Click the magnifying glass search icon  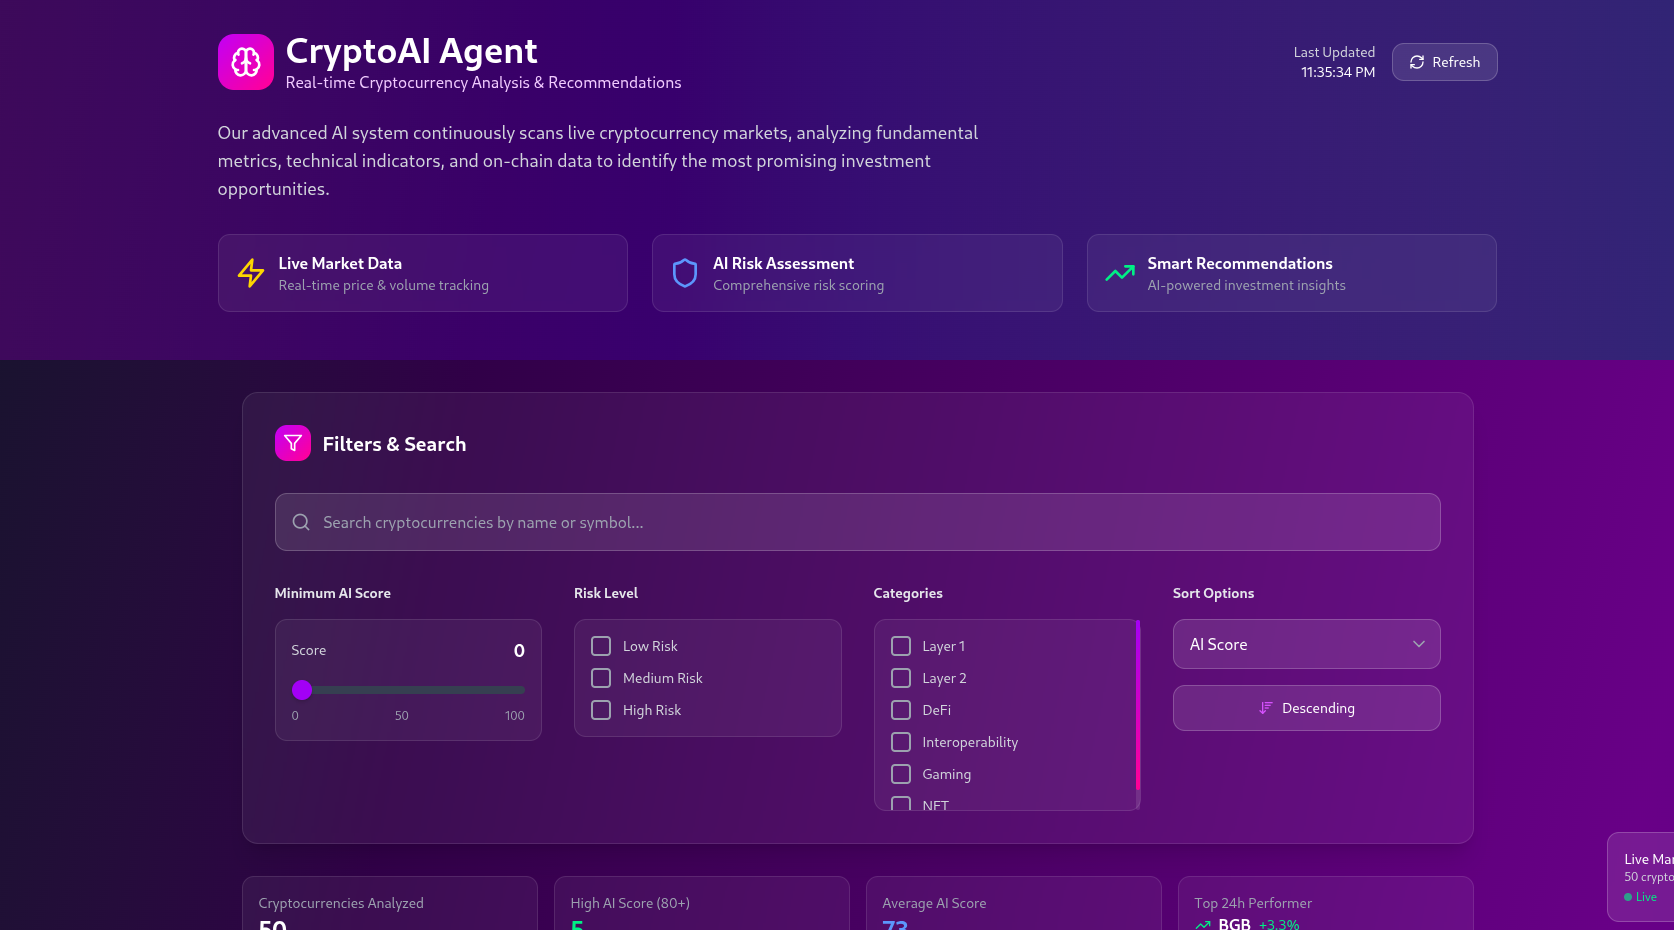click(x=300, y=522)
